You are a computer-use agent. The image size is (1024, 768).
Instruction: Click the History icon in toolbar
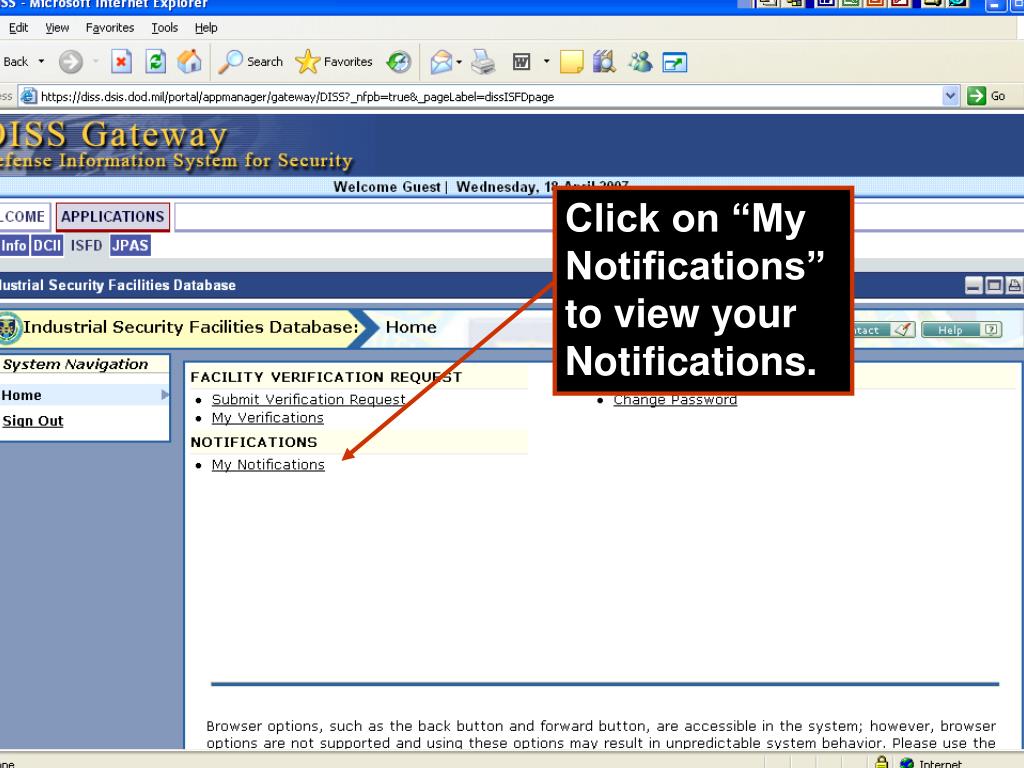coord(398,62)
